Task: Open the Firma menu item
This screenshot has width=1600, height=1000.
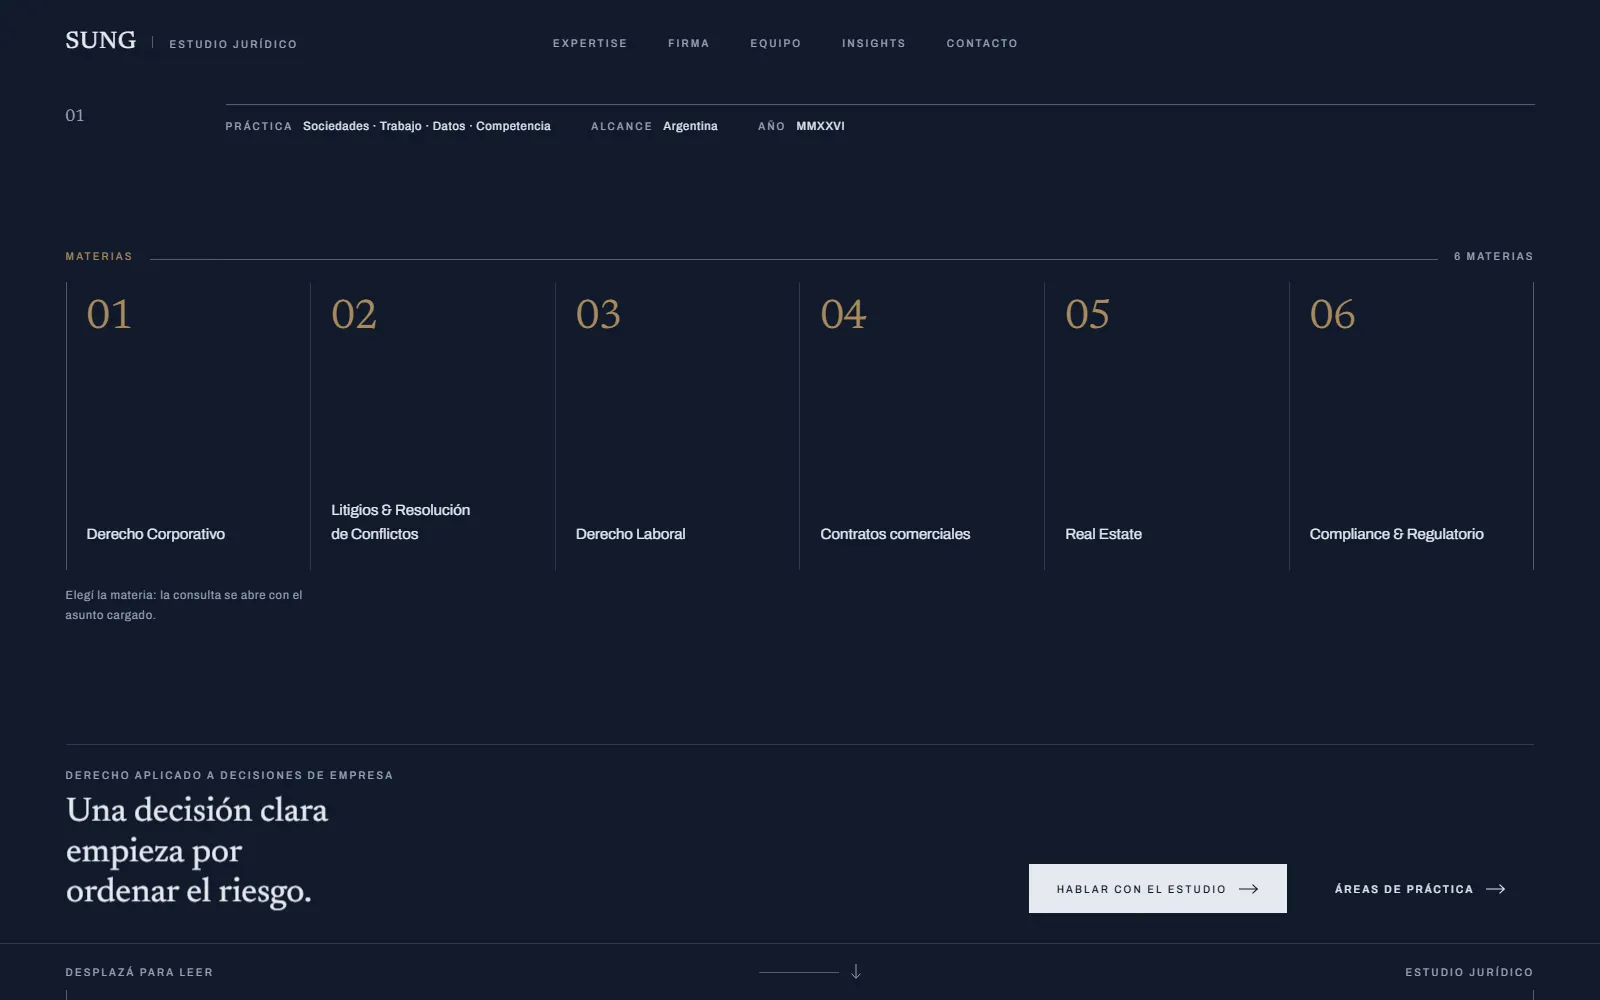Action: click(689, 43)
